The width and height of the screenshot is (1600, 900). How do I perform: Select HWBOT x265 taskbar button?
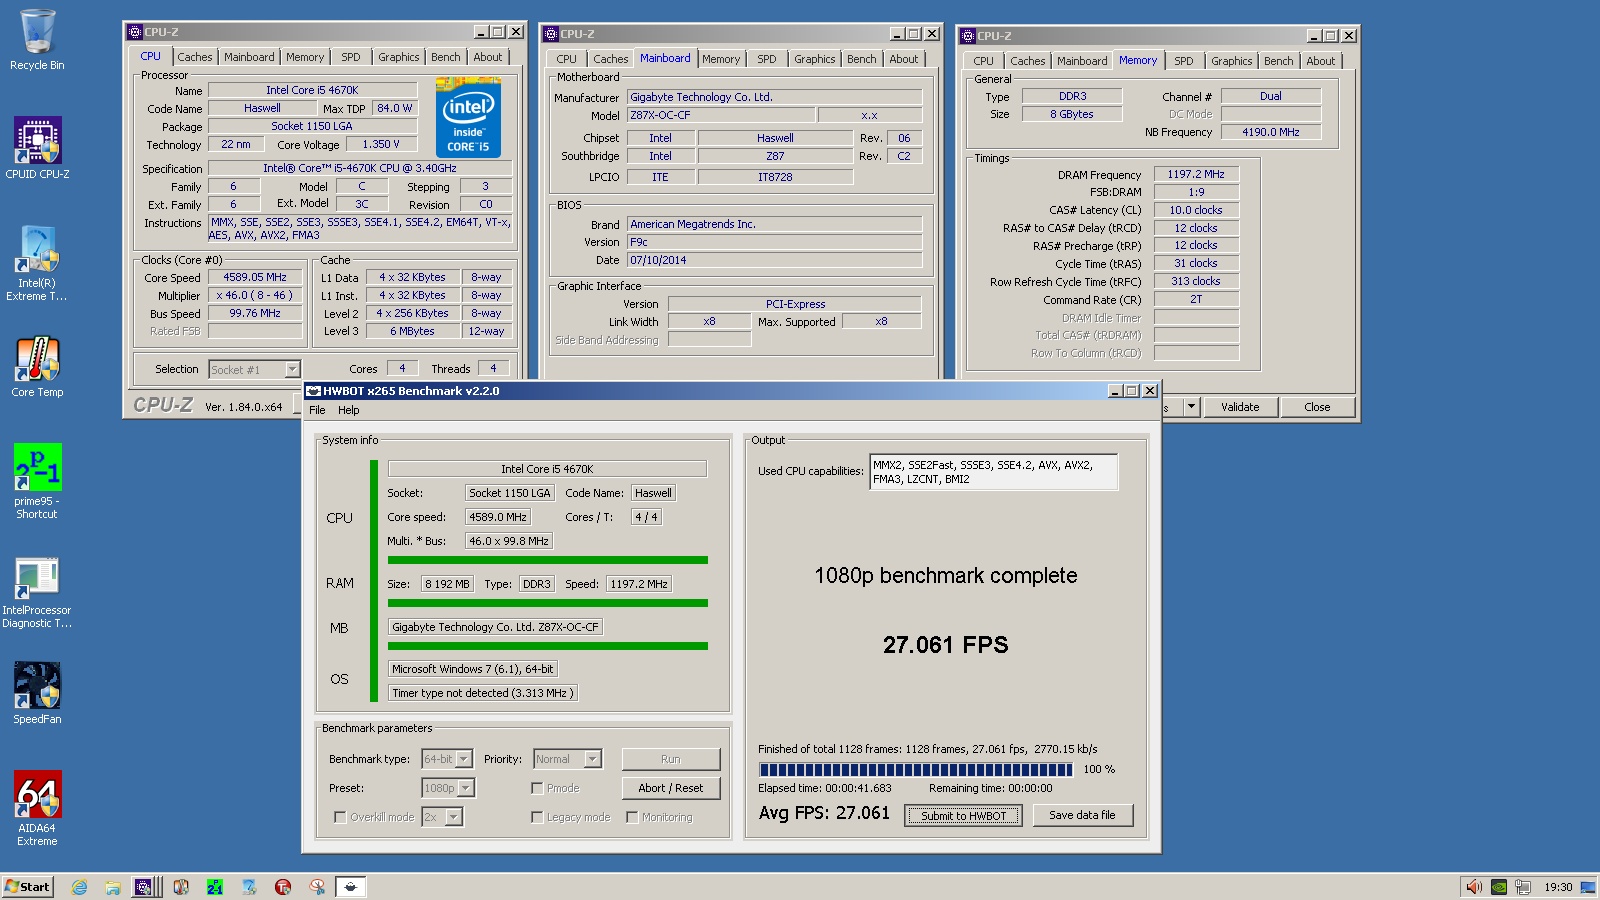click(x=351, y=887)
